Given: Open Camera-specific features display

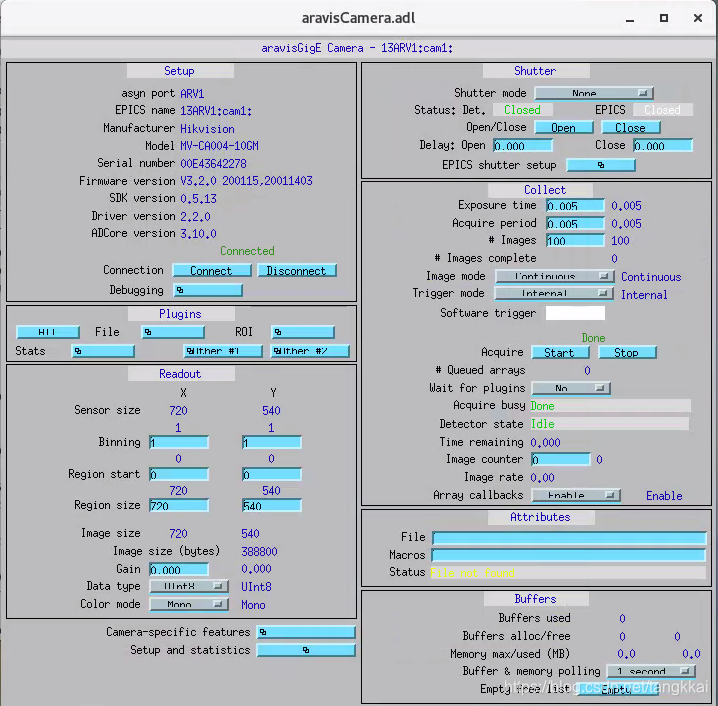Looking at the screenshot, I should pos(306,632).
